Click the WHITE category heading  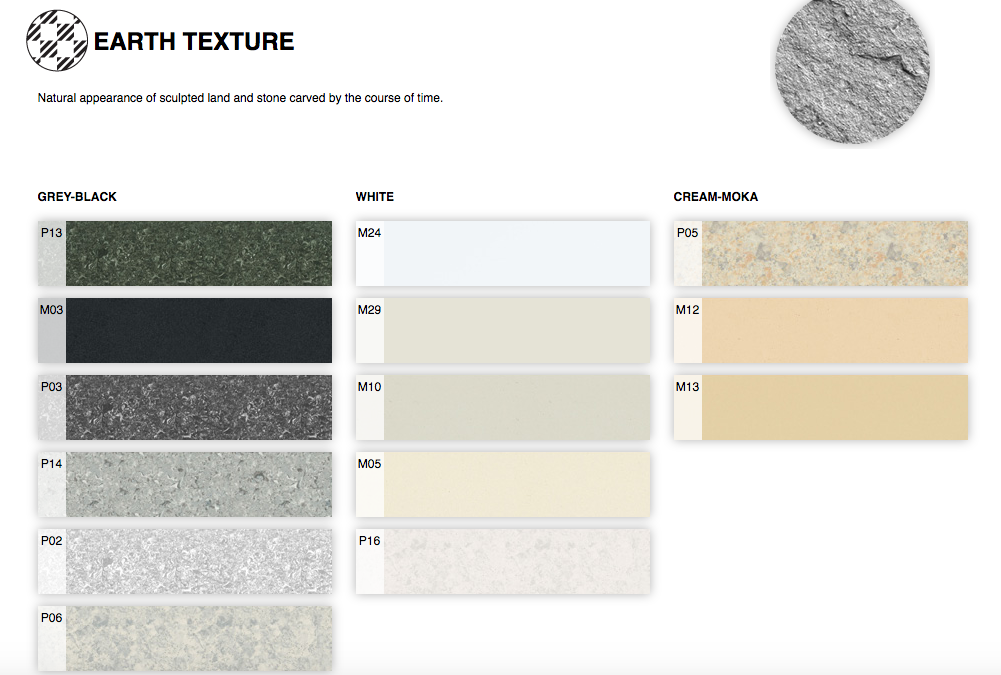pyautogui.click(x=375, y=197)
